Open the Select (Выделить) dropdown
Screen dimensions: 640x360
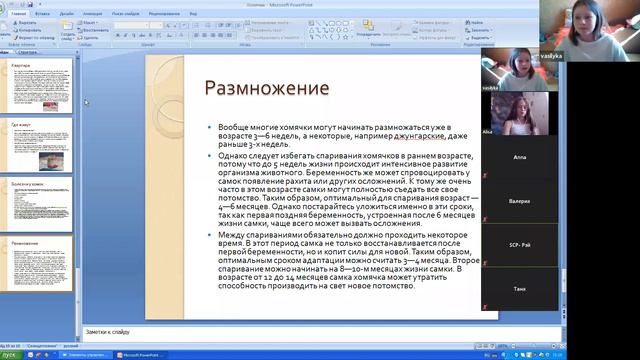(x=479, y=38)
